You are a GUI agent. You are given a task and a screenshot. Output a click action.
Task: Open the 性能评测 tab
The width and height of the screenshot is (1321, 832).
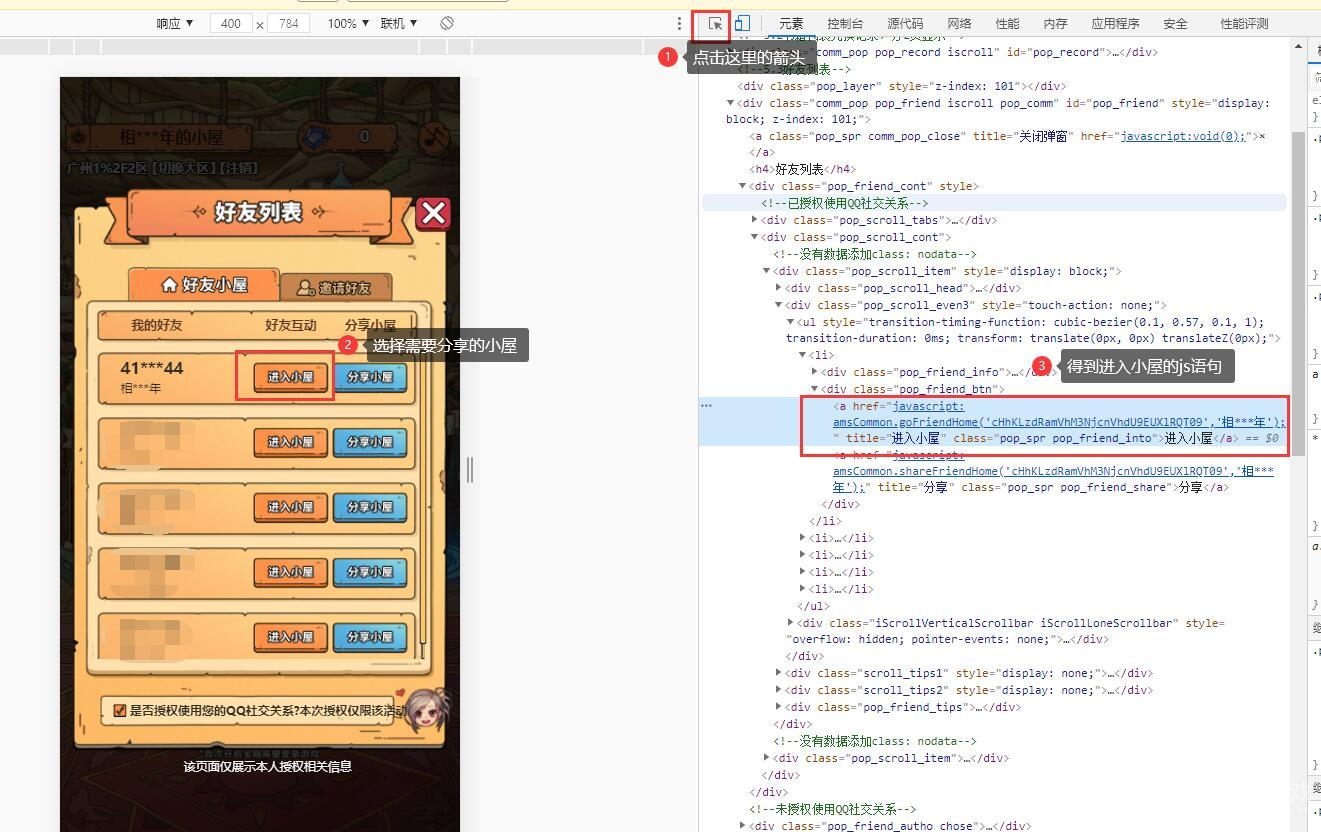(x=1244, y=23)
